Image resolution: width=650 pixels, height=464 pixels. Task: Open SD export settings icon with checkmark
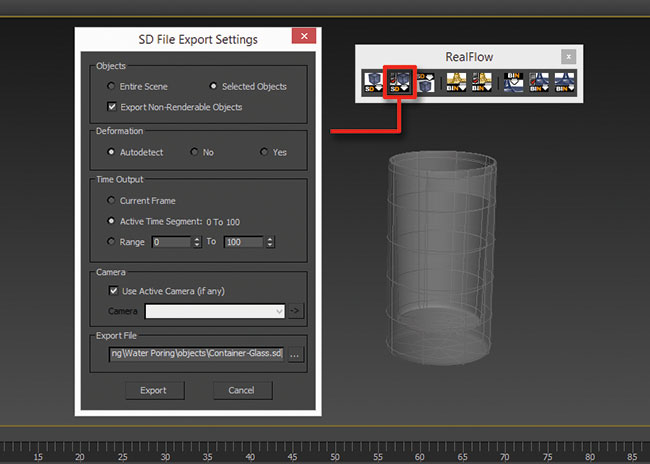400,82
